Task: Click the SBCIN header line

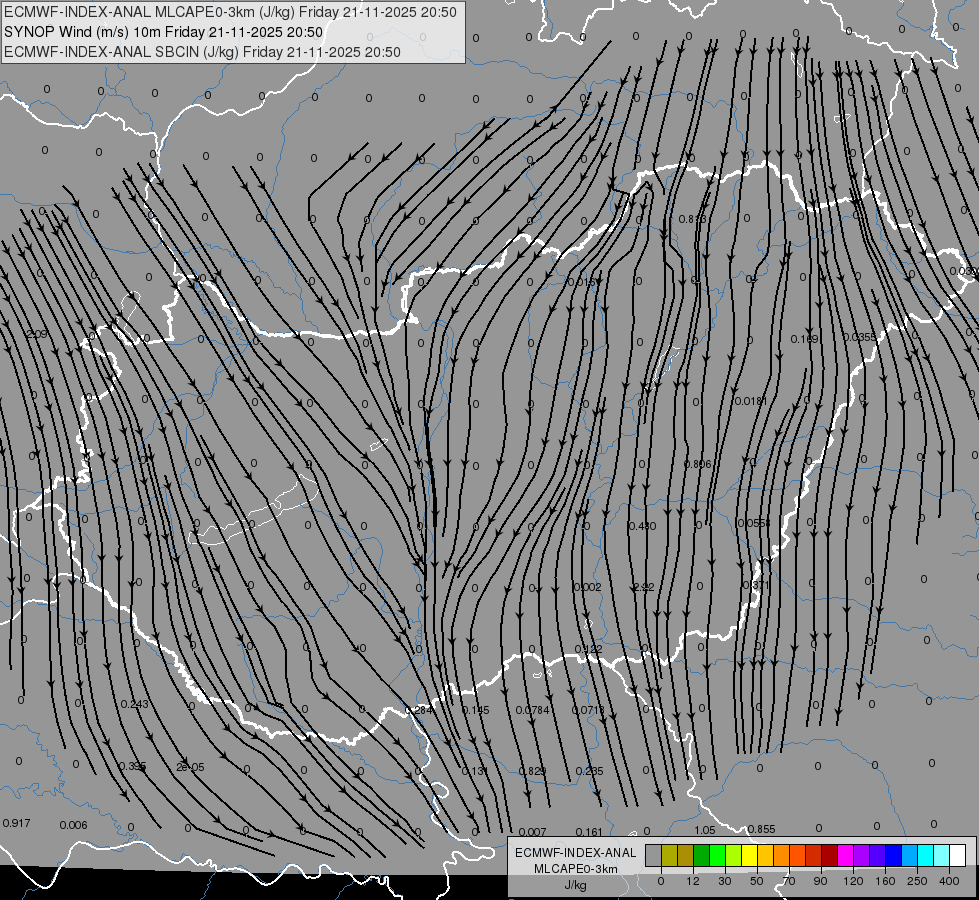Action: click(x=202, y=52)
